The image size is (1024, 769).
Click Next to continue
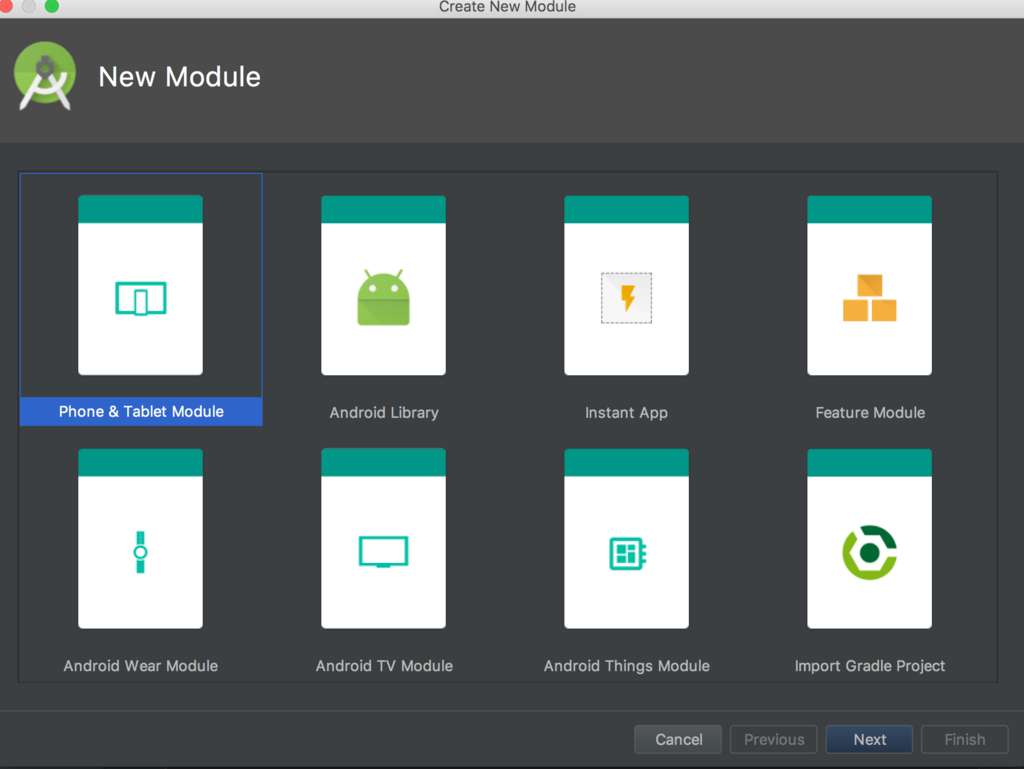pos(869,739)
